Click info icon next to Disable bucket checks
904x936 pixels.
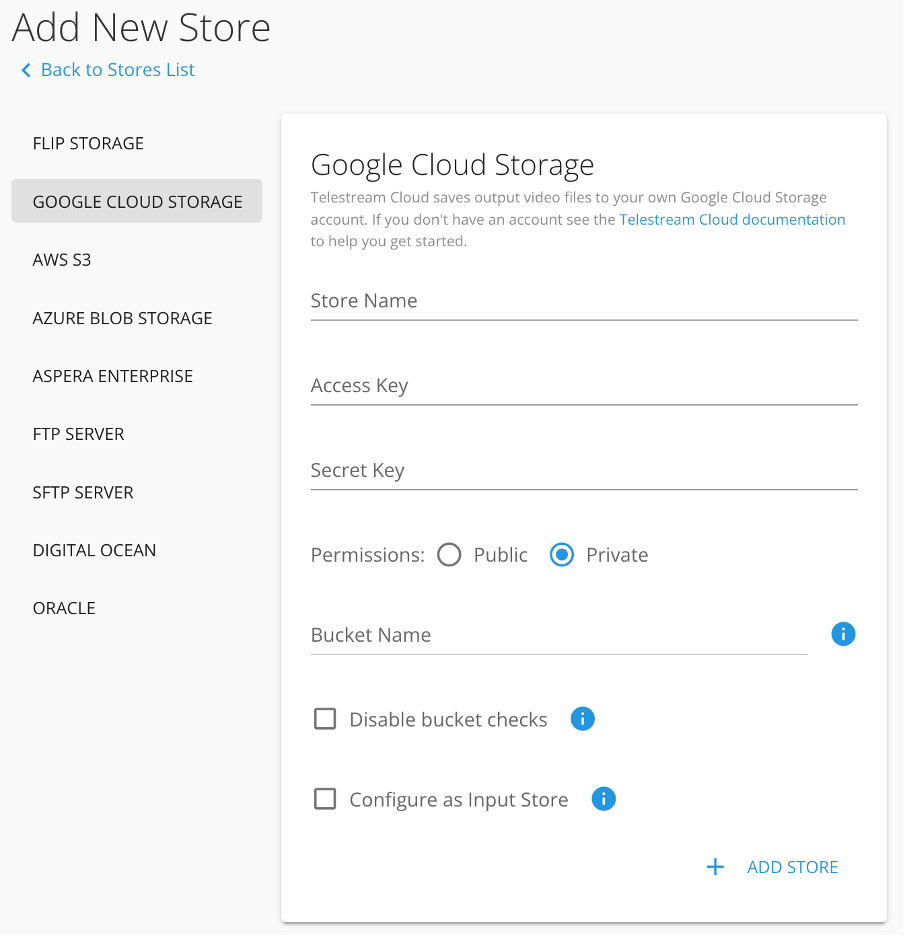(x=582, y=719)
